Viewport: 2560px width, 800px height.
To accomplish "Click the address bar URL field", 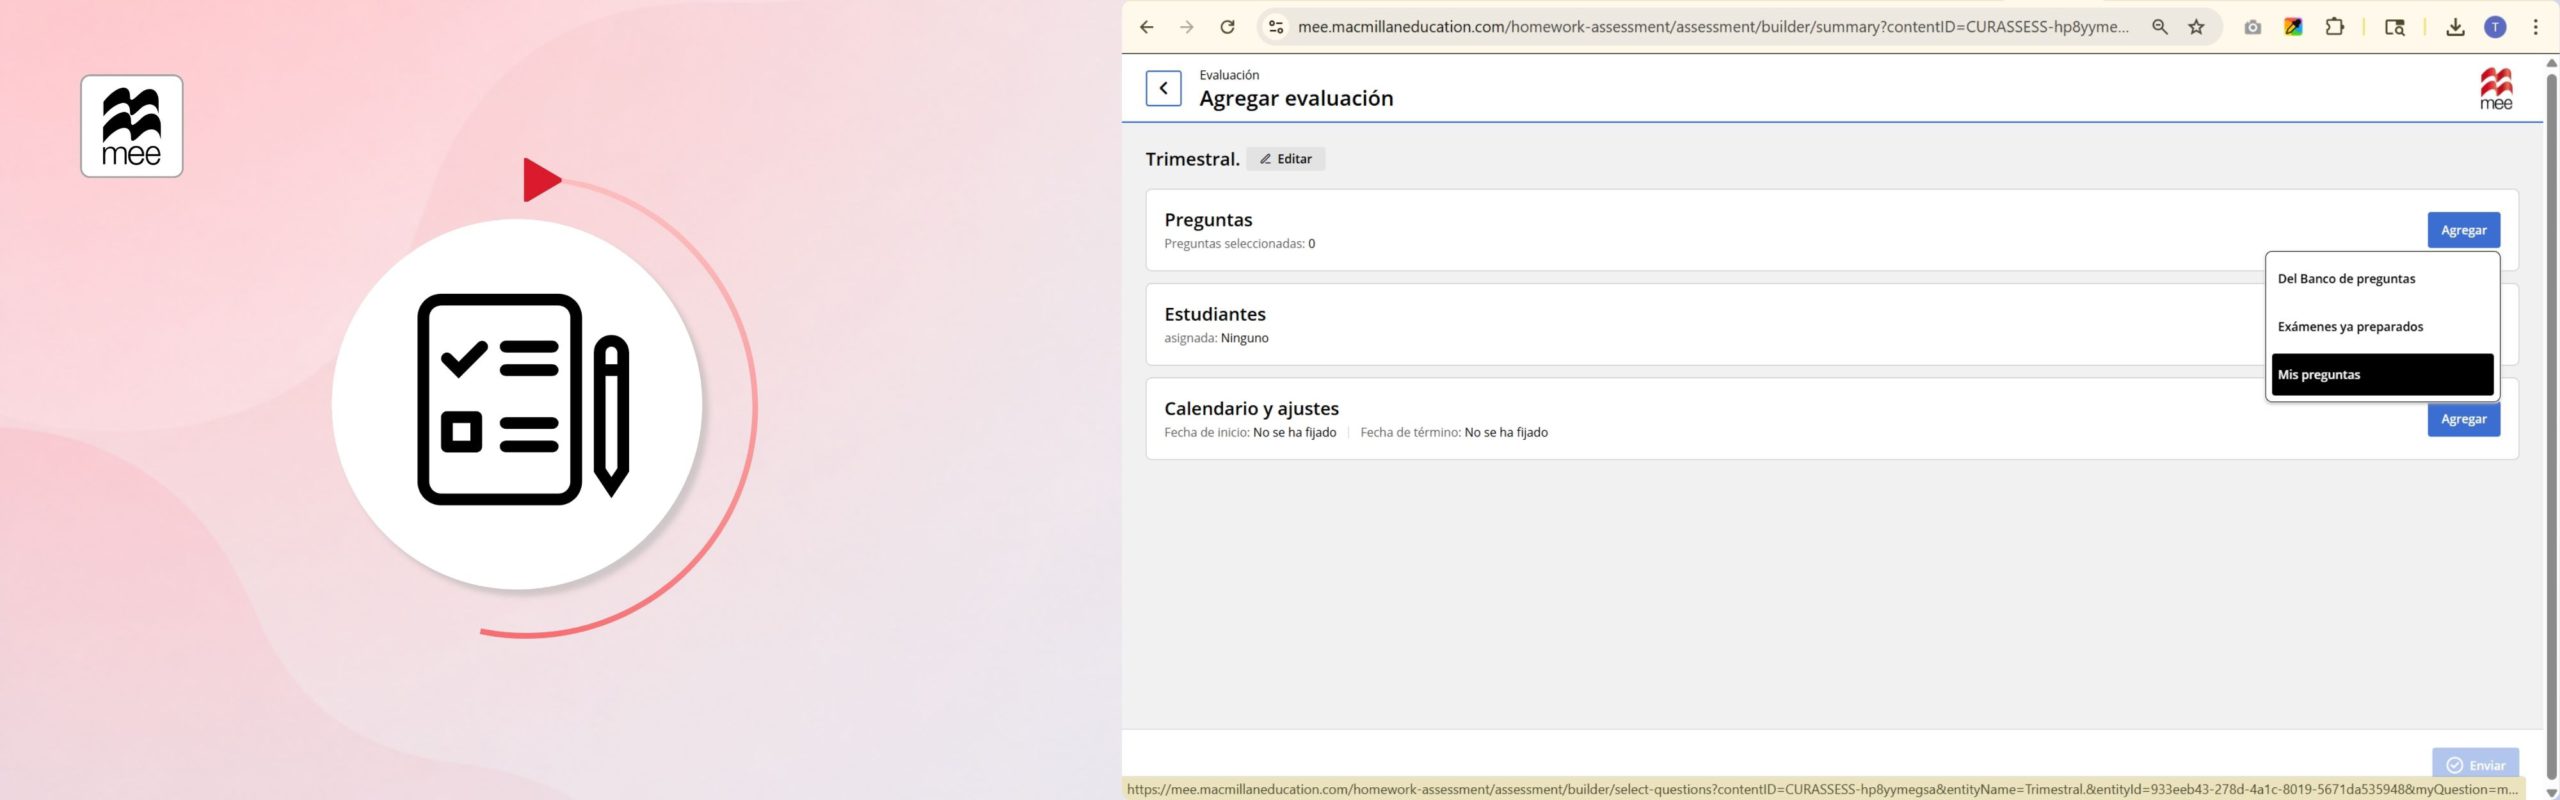I will point(1712,27).
